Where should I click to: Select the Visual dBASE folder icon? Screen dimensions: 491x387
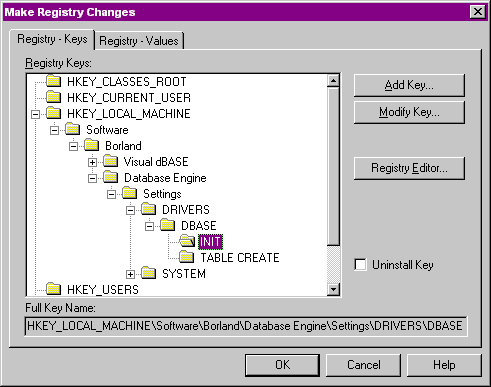pos(111,161)
